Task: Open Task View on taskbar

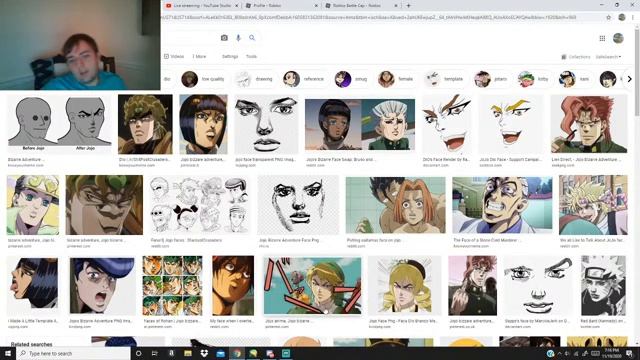Action: pyautogui.click(x=155, y=353)
